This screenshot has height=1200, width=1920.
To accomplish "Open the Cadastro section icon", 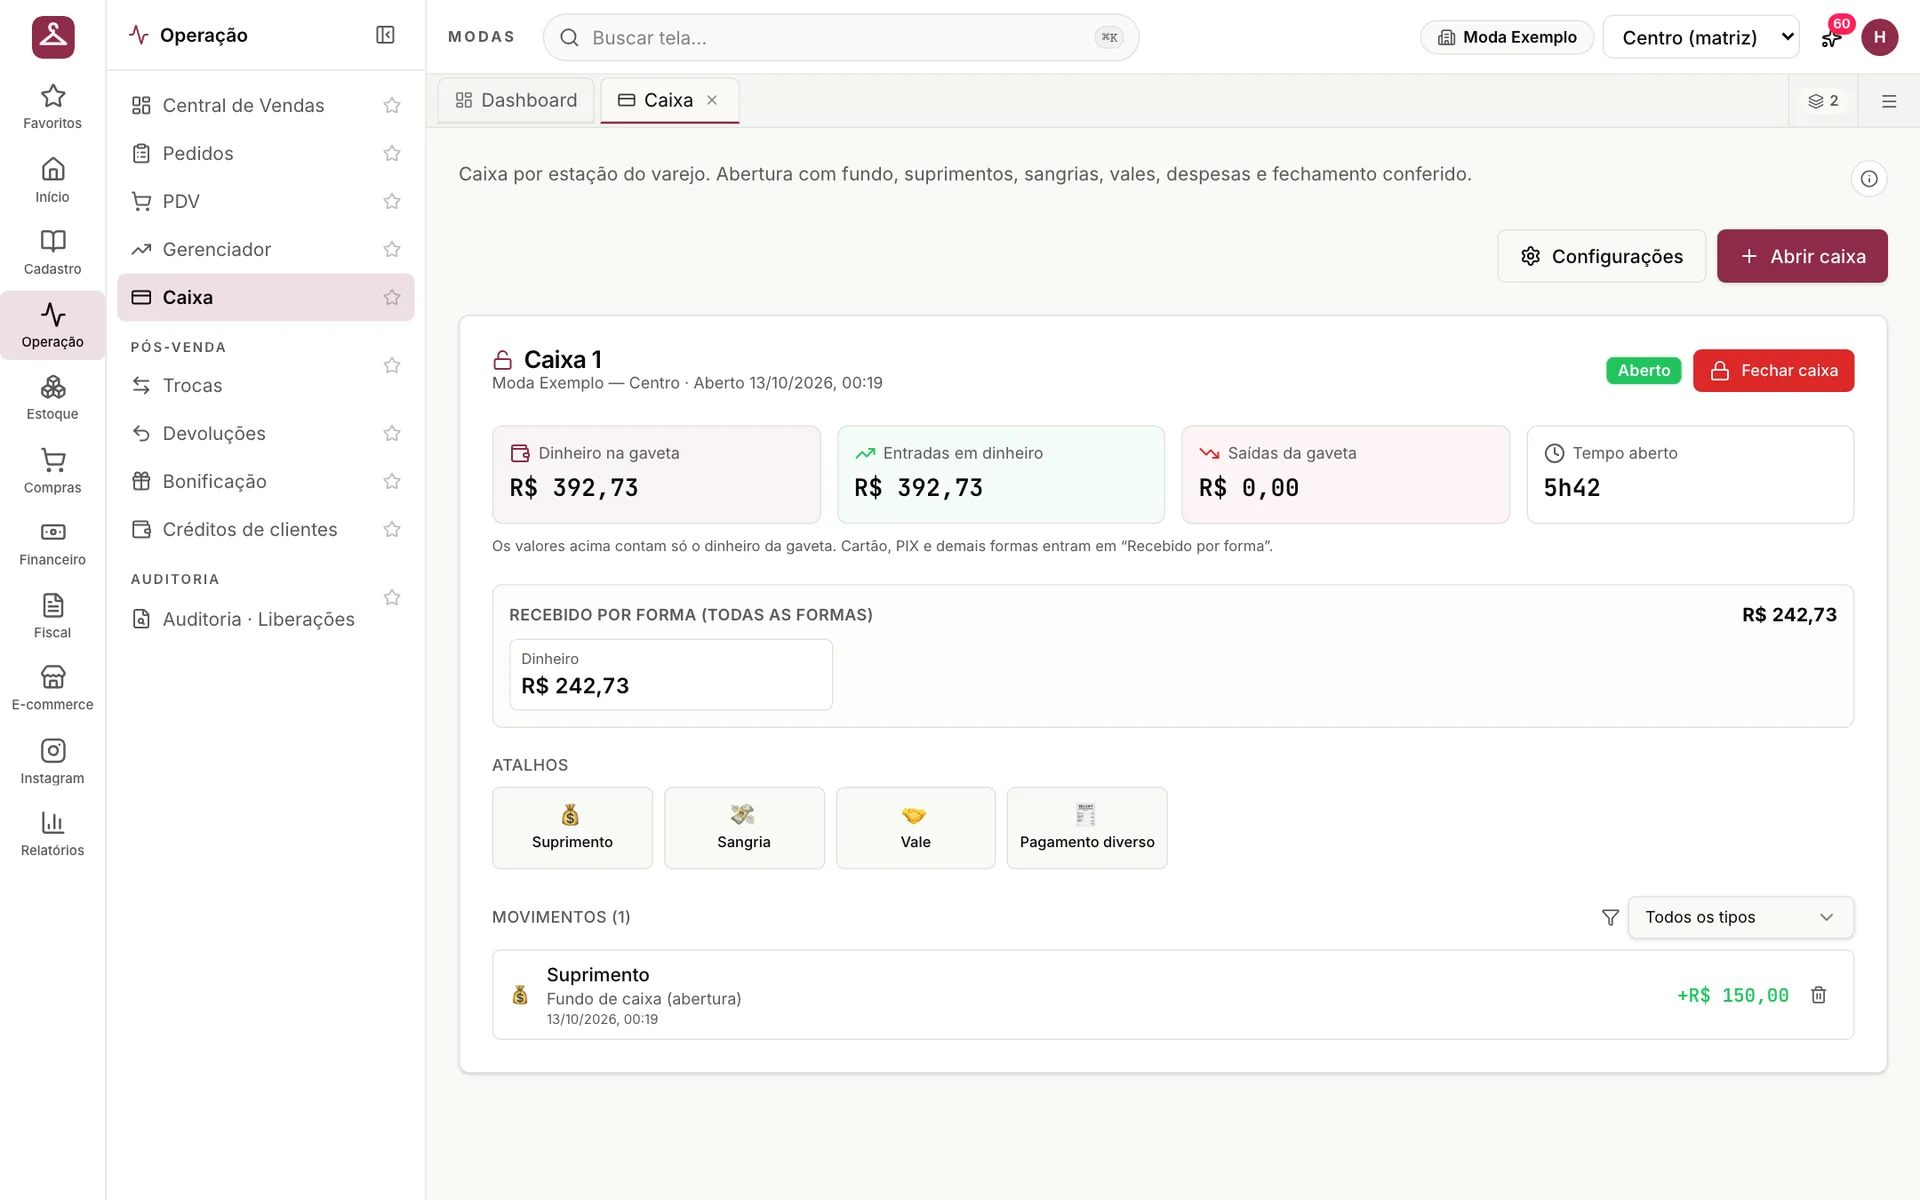I will click(x=53, y=253).
